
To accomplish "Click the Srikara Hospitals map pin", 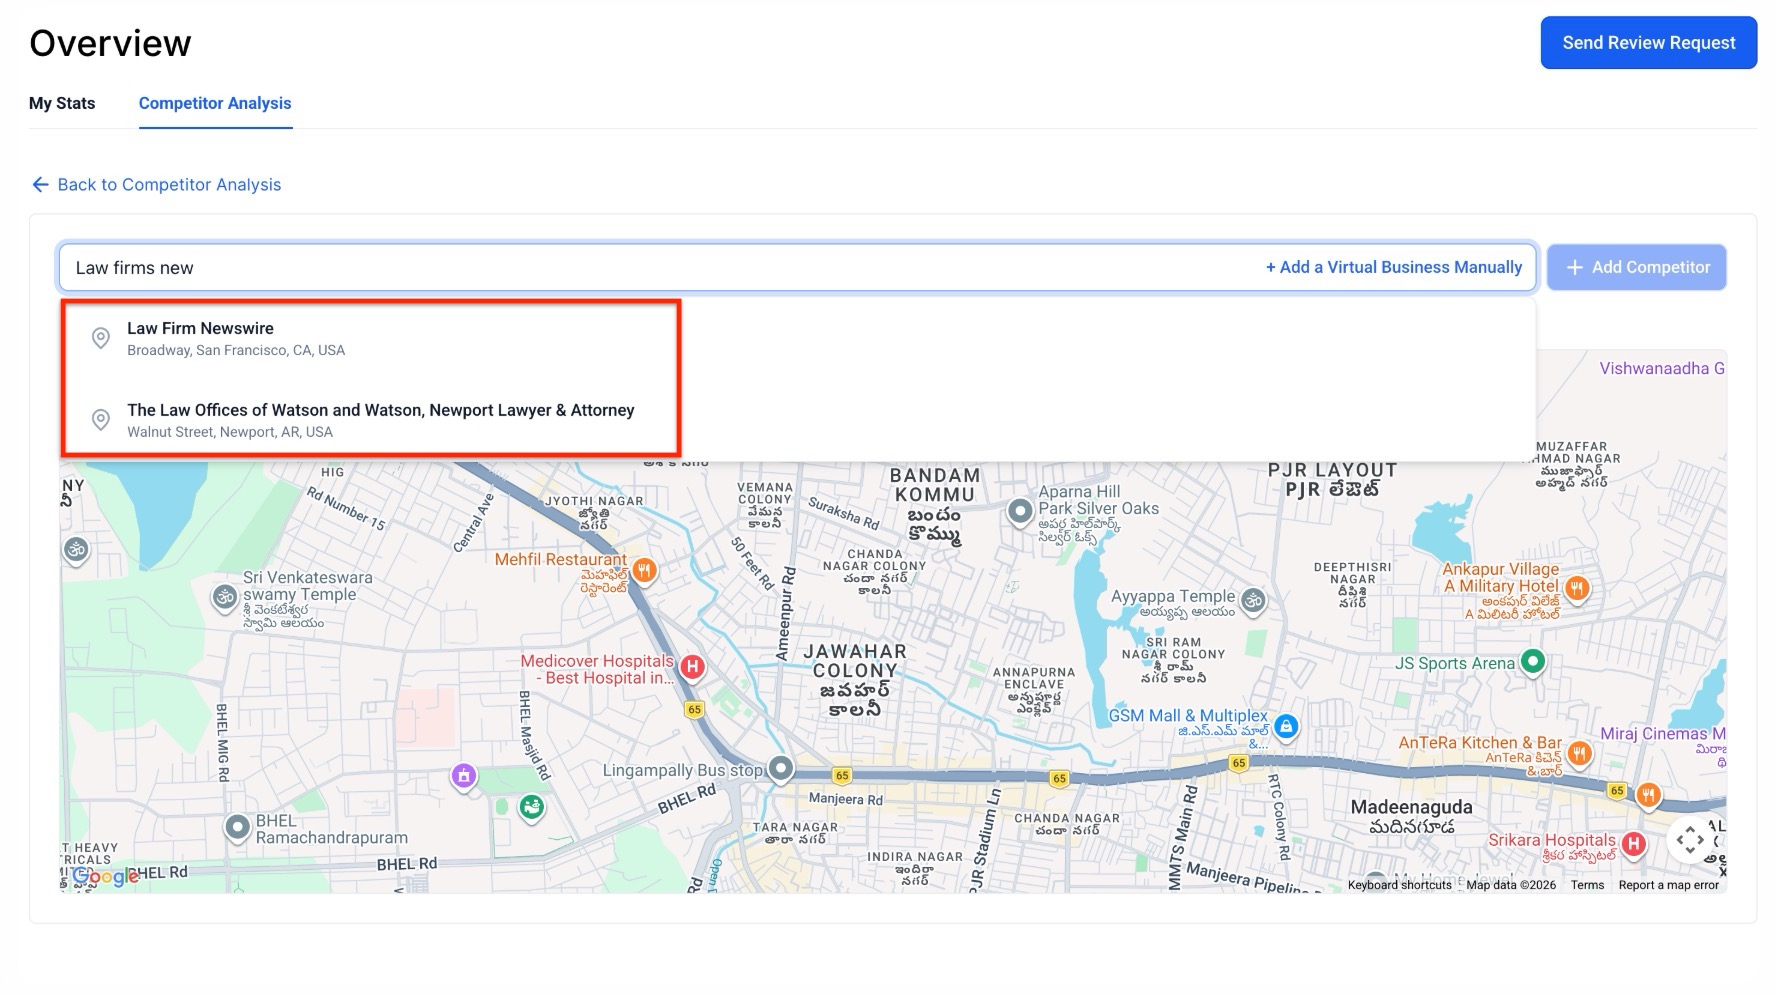I will pos(1634,844).
